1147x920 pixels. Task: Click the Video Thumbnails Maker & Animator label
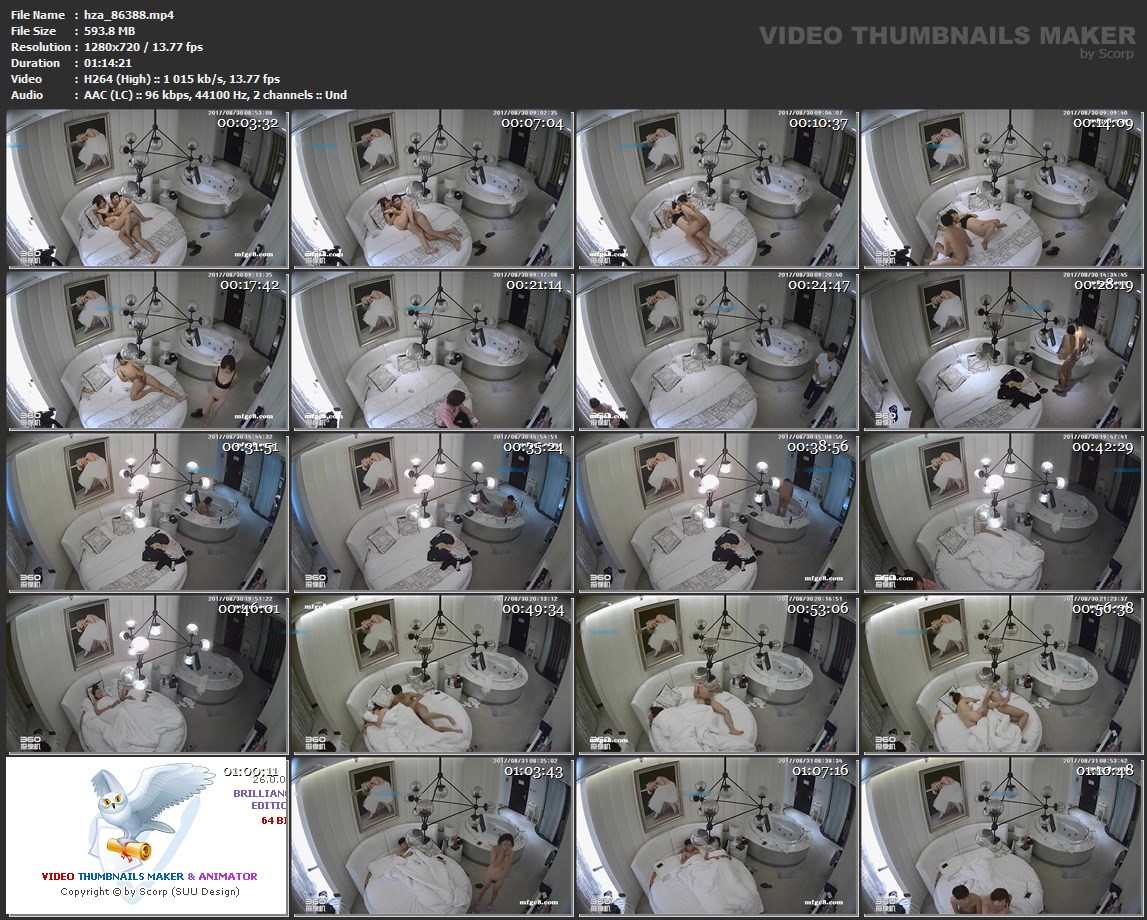pyautogui.click(x=149, y=876)
